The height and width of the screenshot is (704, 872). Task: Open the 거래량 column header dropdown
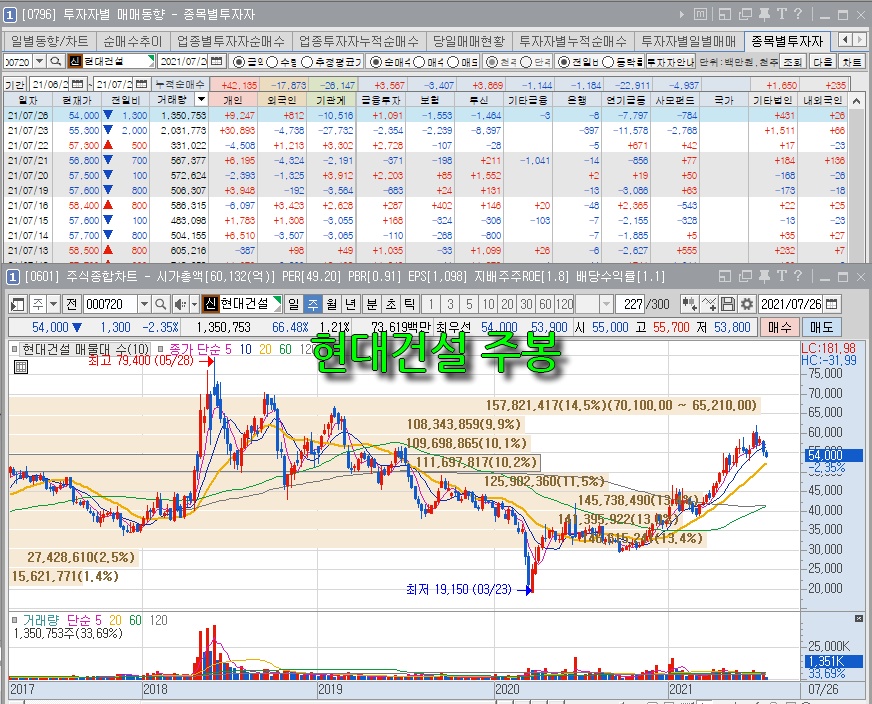pos(201,100)
